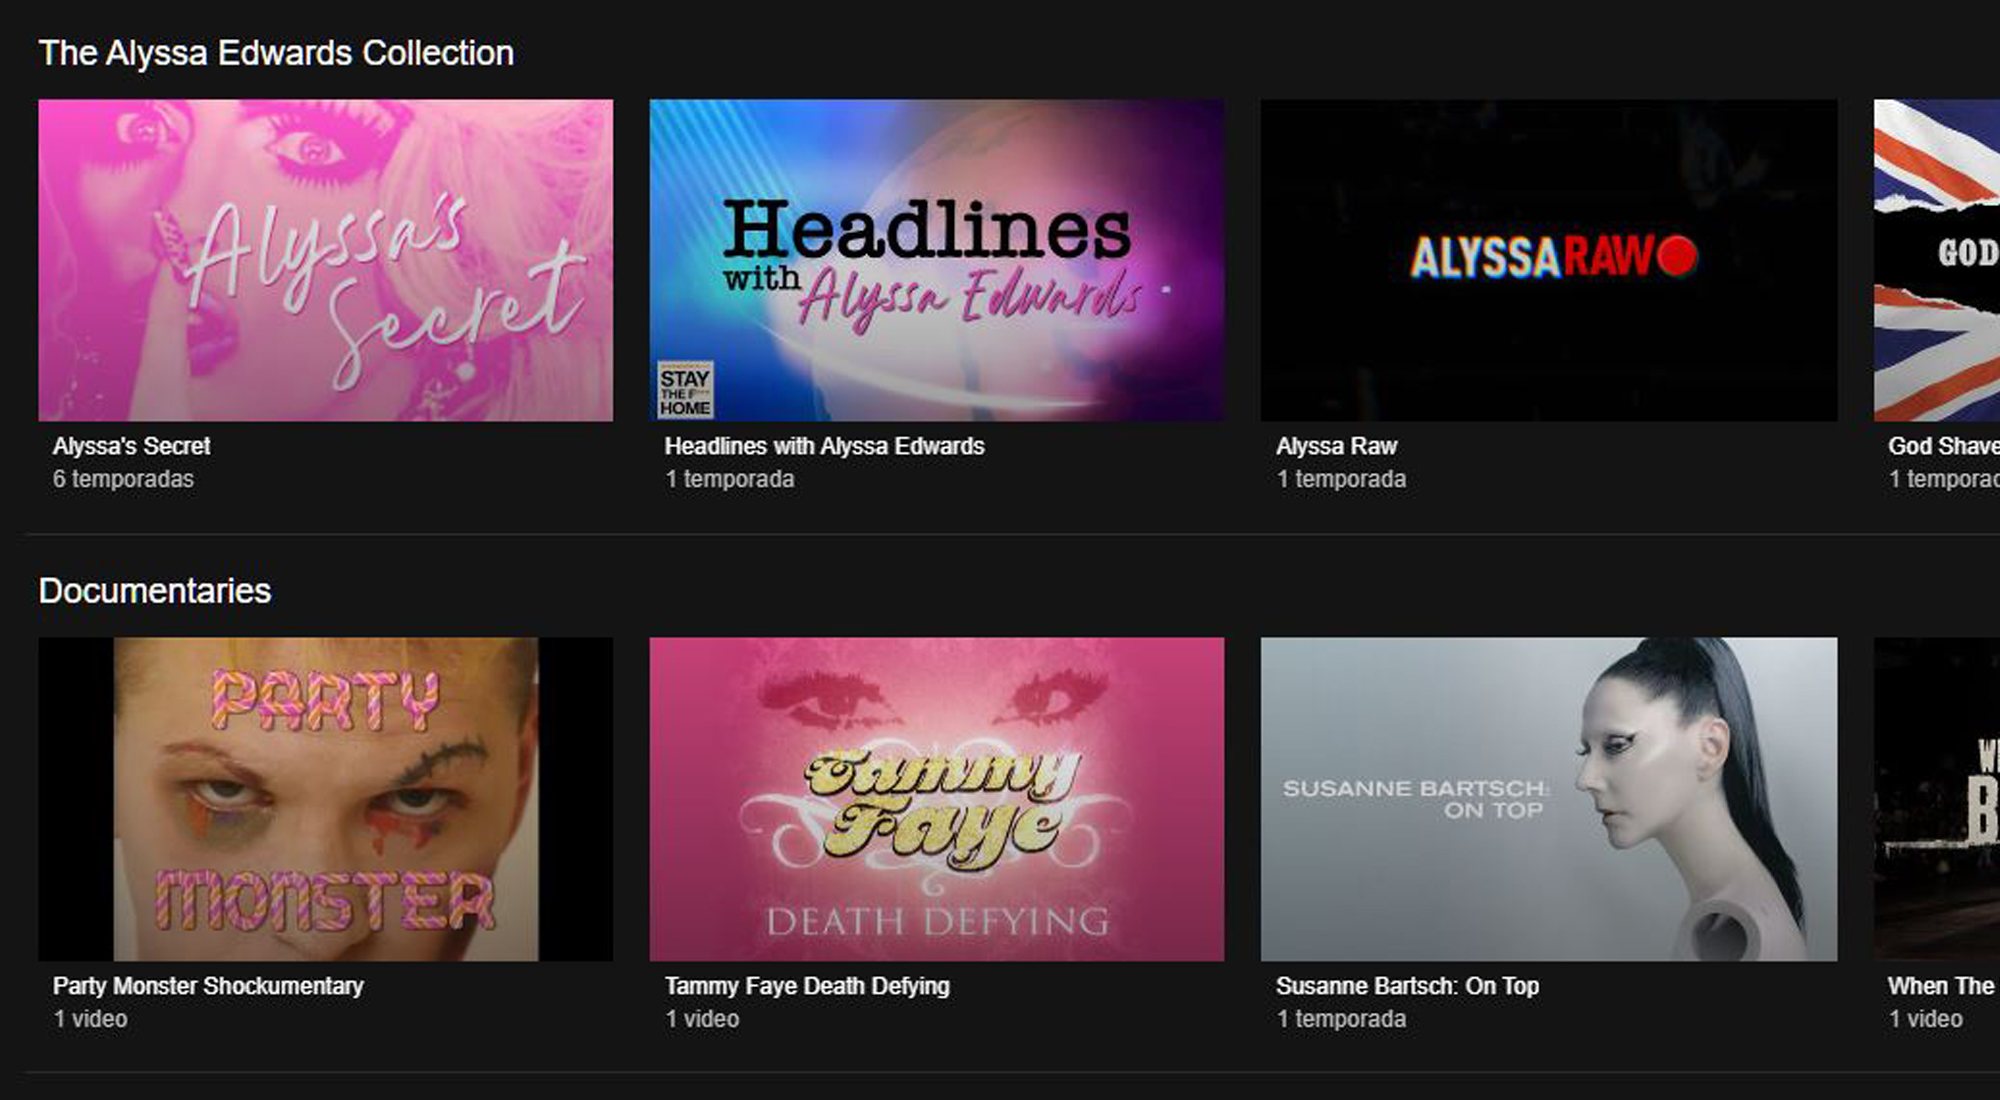Open Headlines with Alyssa Edwards thumbnail
This screenshot has width=2000, height=1100.
936,260
